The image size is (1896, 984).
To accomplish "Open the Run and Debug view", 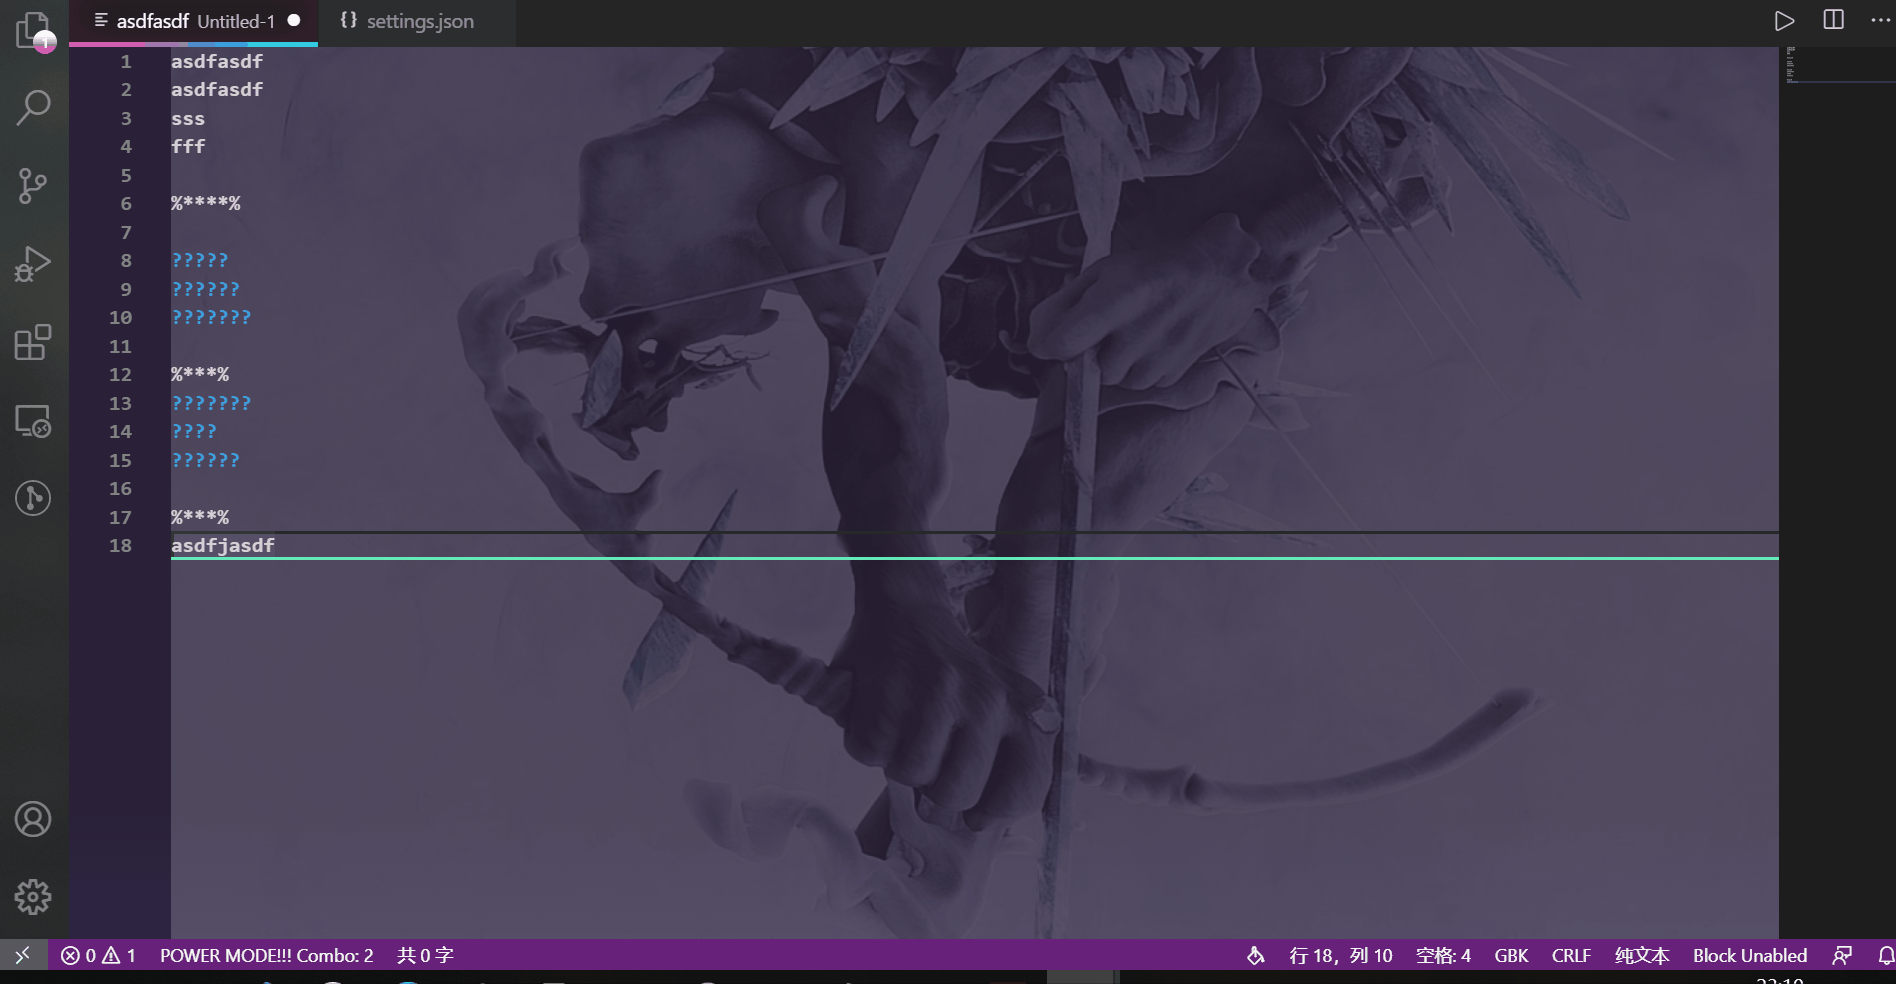I will tap(33, 263).
